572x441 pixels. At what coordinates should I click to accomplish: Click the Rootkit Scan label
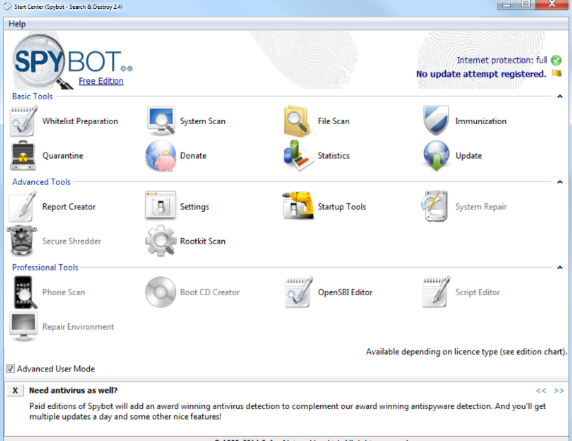pyautogui.click(x=202, y=241)
